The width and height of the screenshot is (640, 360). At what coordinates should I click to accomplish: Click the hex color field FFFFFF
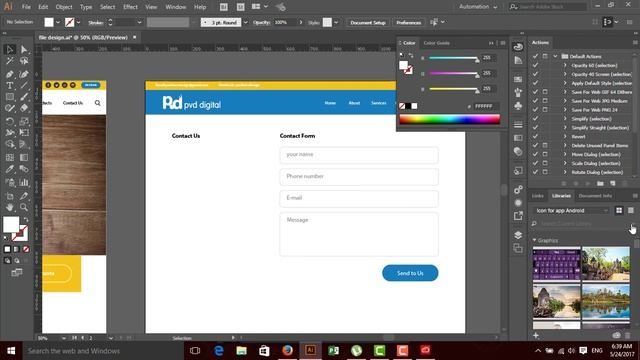487,106
